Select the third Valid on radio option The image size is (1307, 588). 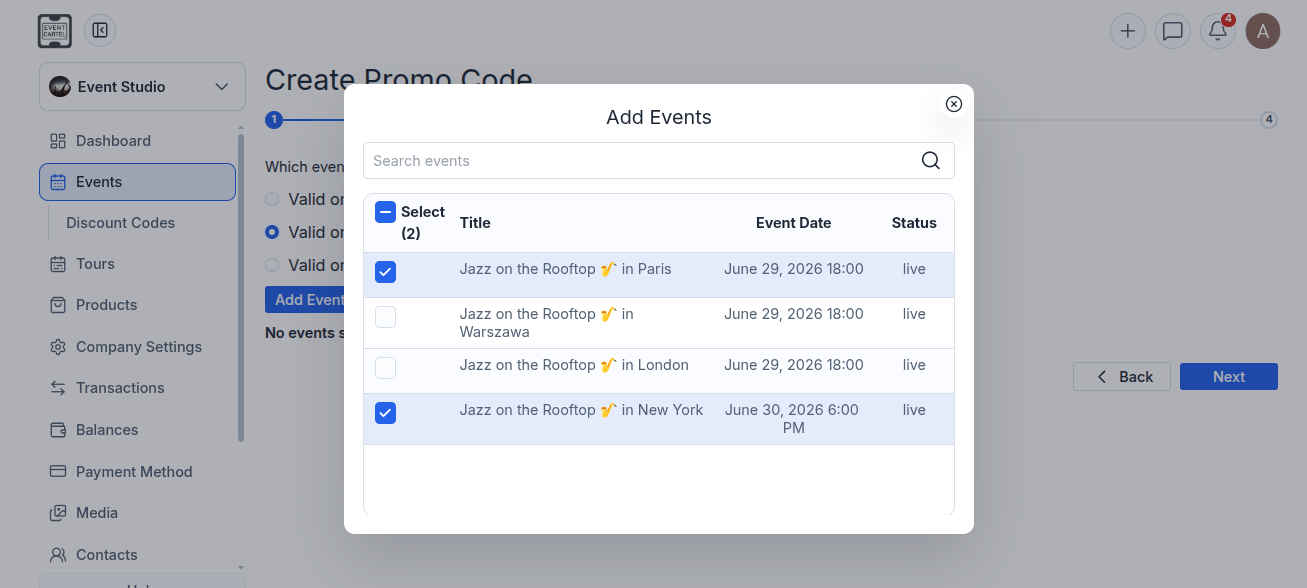pyautogui.click(x=272, y=265)
